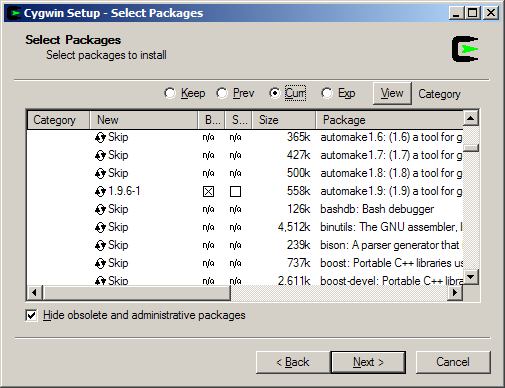Maximize the Cygwin Setup window
The image size is (505, 388).
(472, 13)
